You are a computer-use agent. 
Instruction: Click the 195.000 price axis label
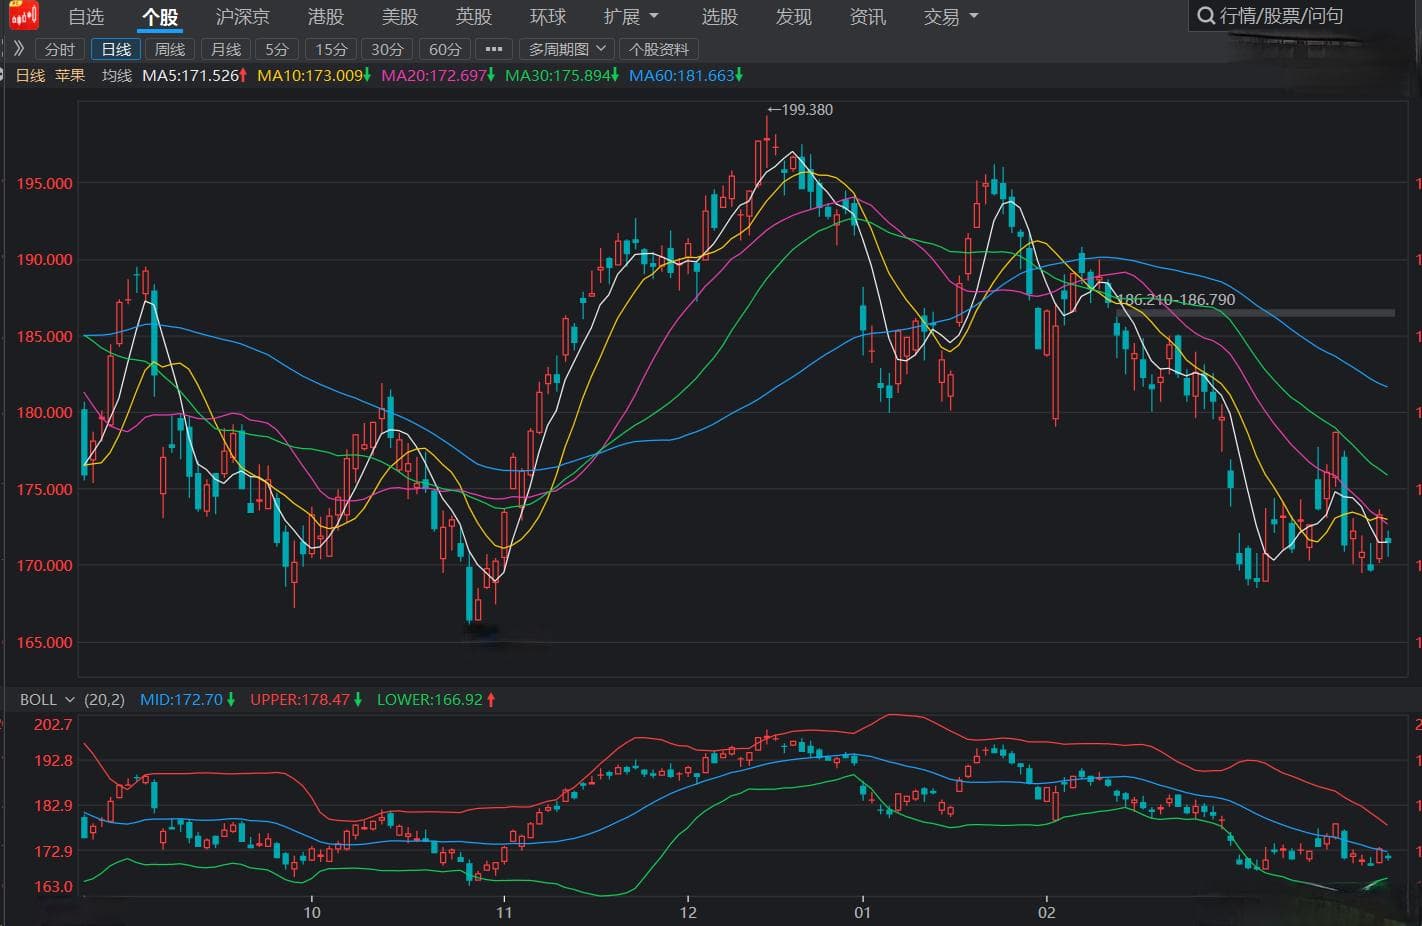pyautogui.click(x=44, y=184)
